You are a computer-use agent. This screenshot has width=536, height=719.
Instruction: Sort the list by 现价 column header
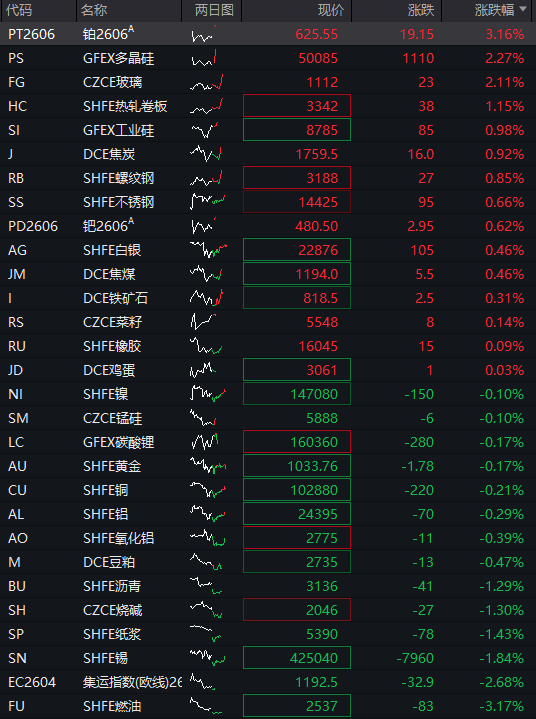click(331, 10)
